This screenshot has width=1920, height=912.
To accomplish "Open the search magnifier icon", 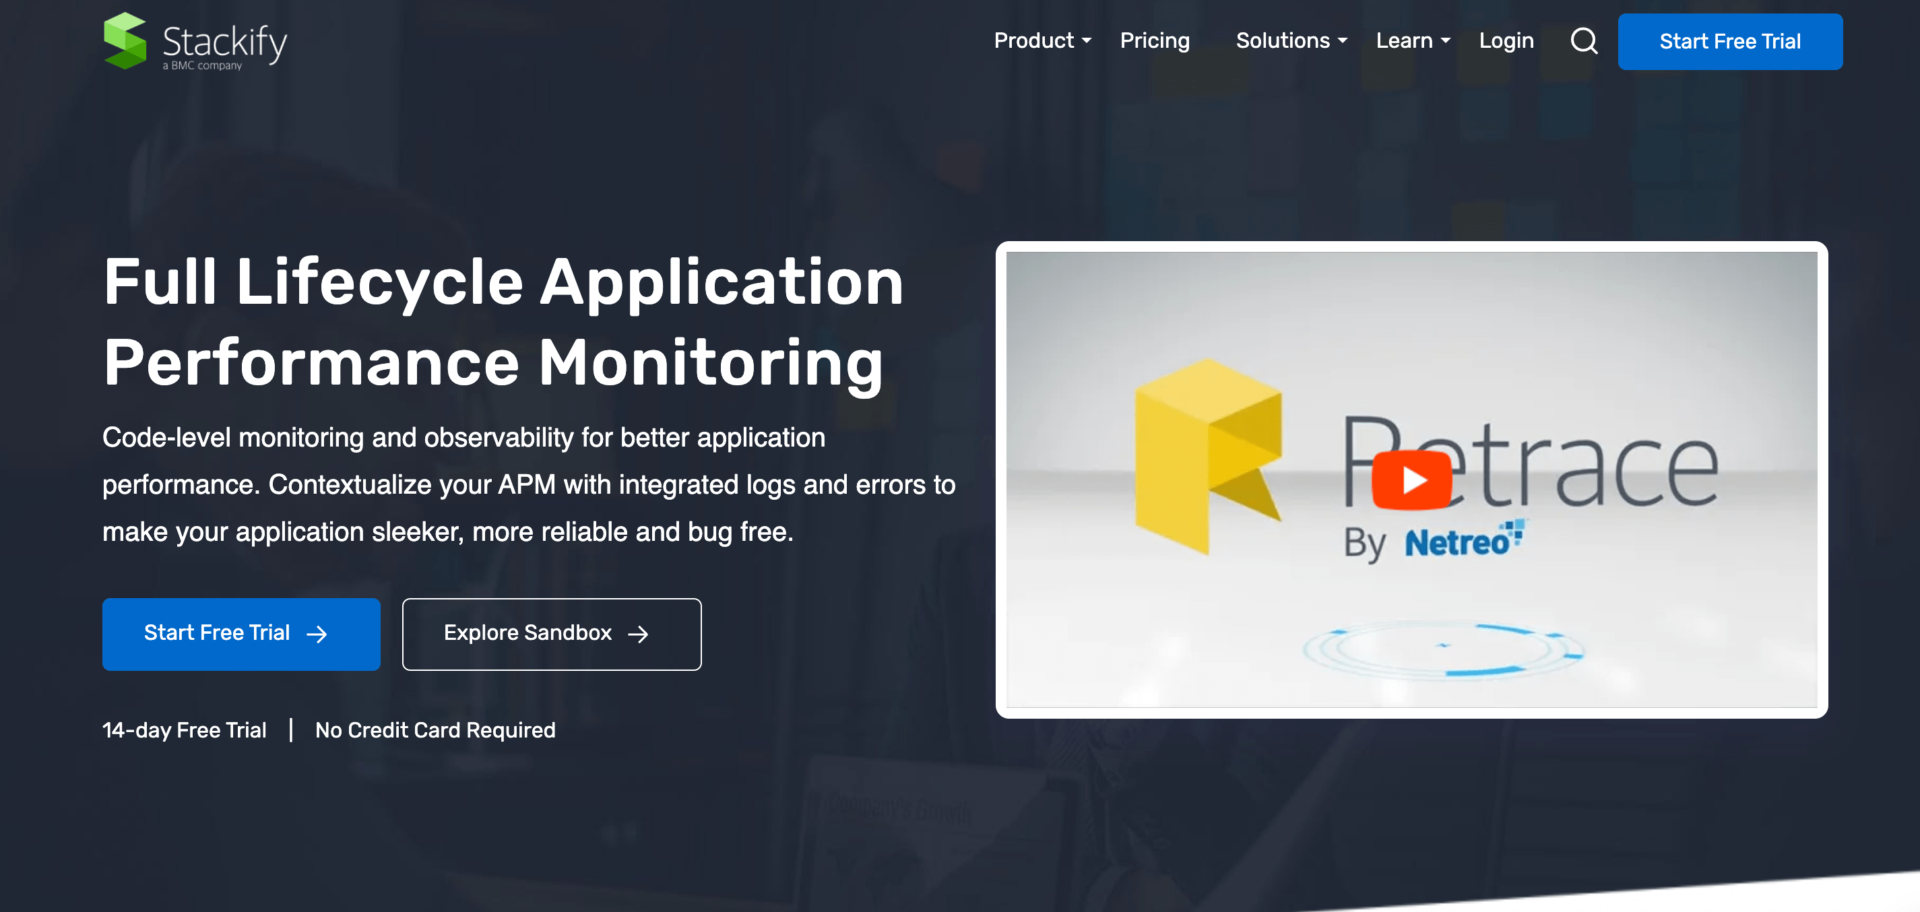I will coord(1583,41).
